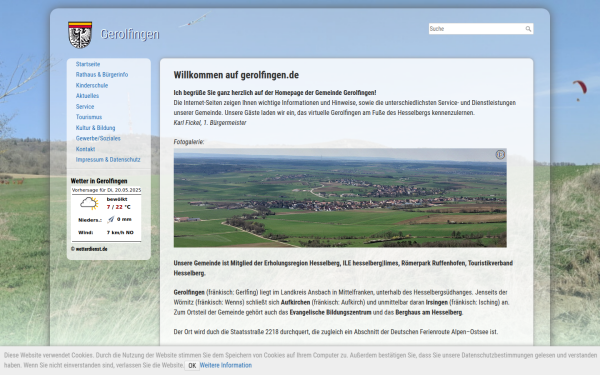The height and width of the screenshot is (375, 600).
Task: Click the bold 'Evangelische Bildungszentrum' text
Action: [x=330, y=312]
